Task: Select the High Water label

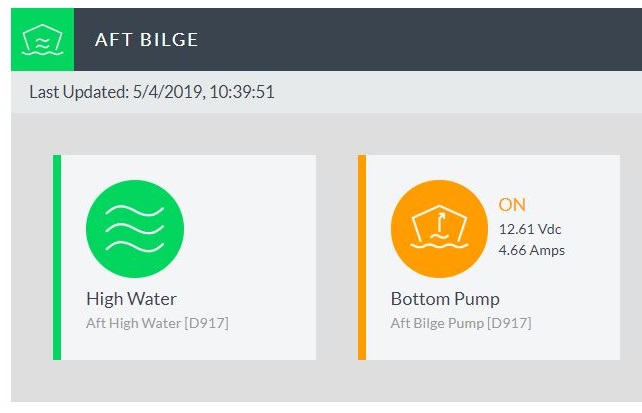Action: tap(131, 299)
